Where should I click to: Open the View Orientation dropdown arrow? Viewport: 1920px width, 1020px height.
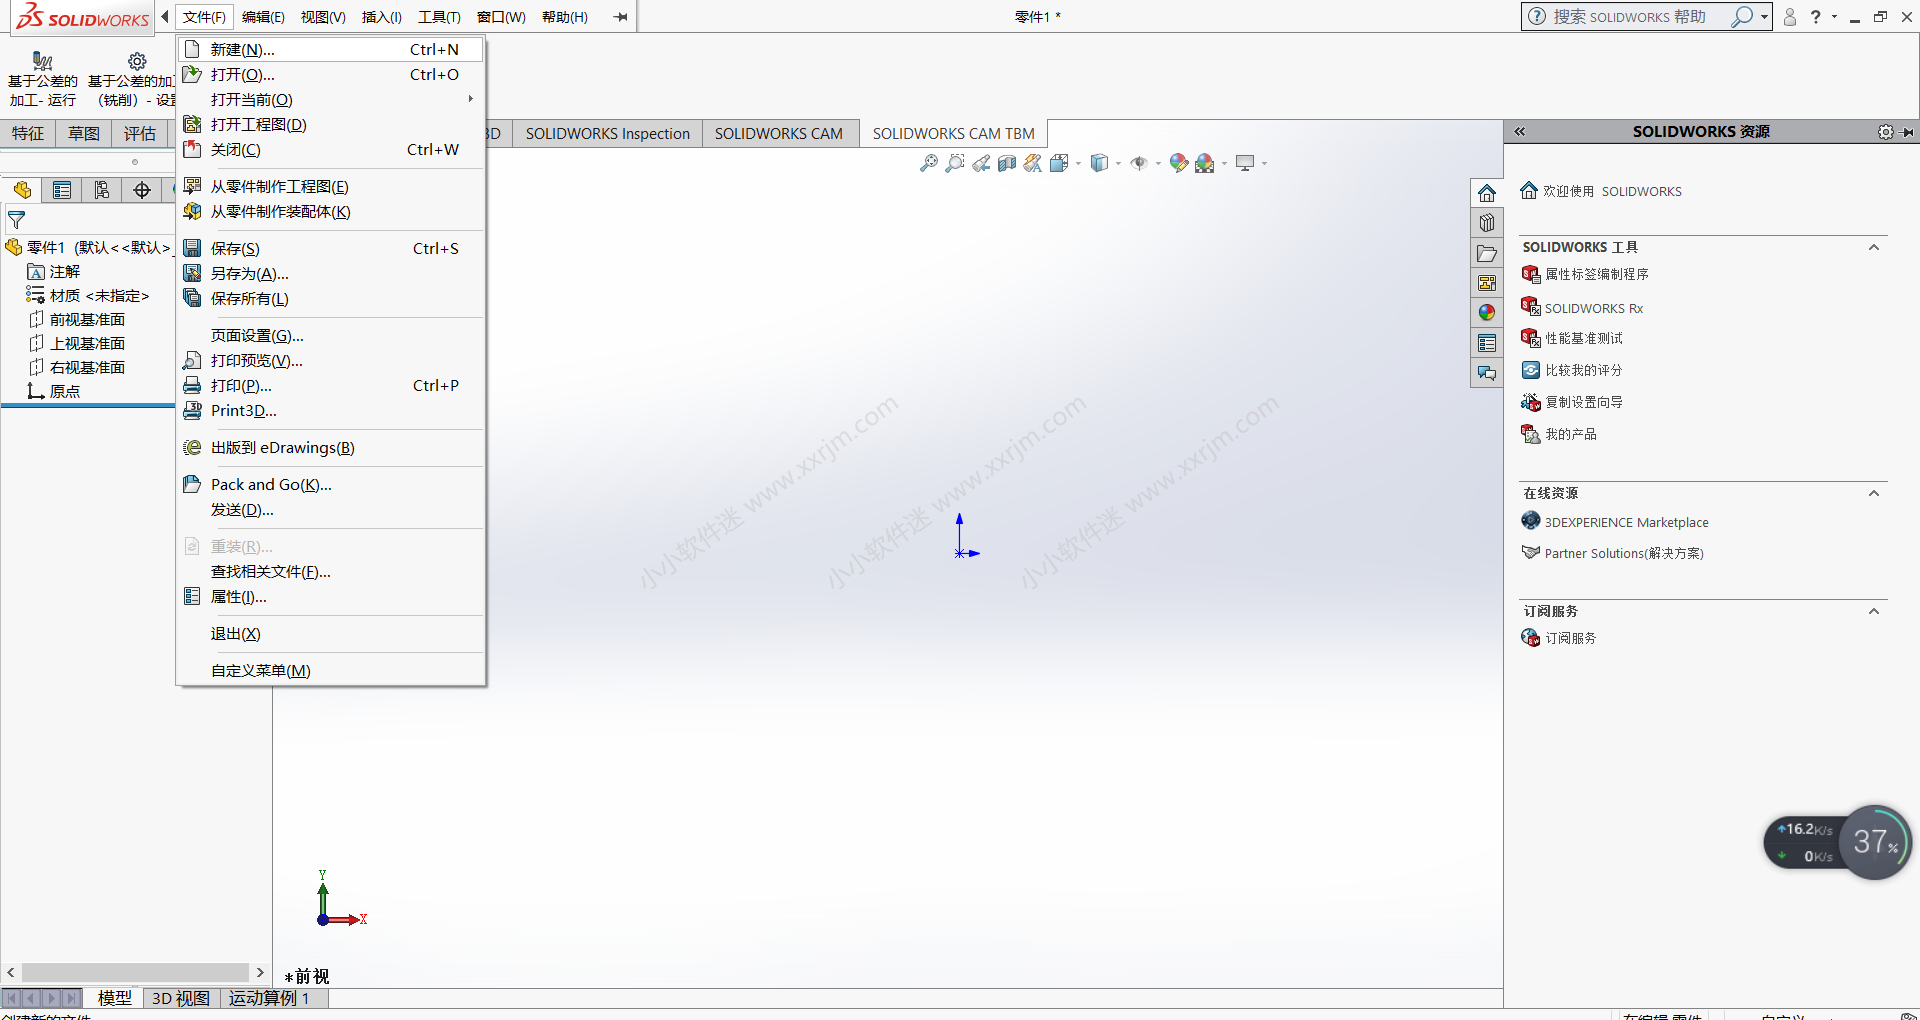[1078, 163]
